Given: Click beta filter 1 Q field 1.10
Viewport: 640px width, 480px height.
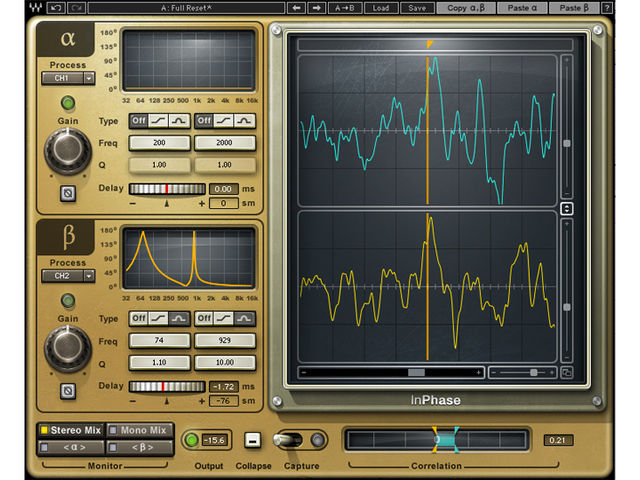Looking at the screenshot, I should click(159, 362).
